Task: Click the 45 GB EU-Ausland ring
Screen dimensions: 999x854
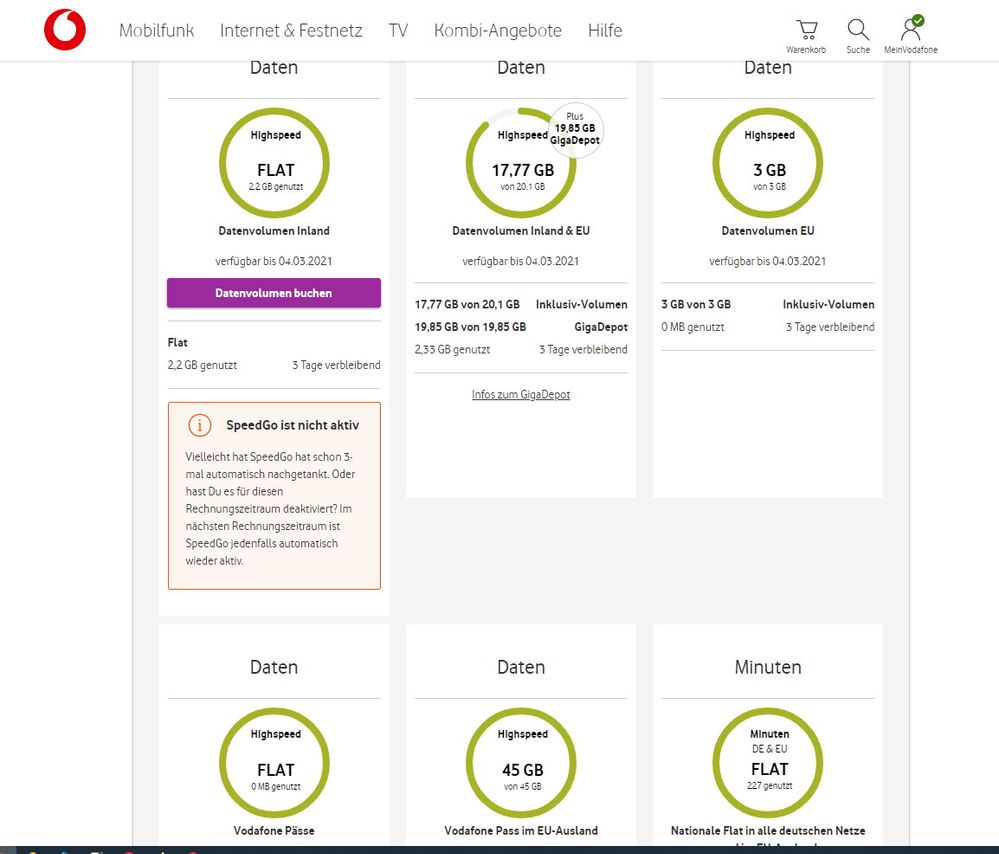Action: 521,762
